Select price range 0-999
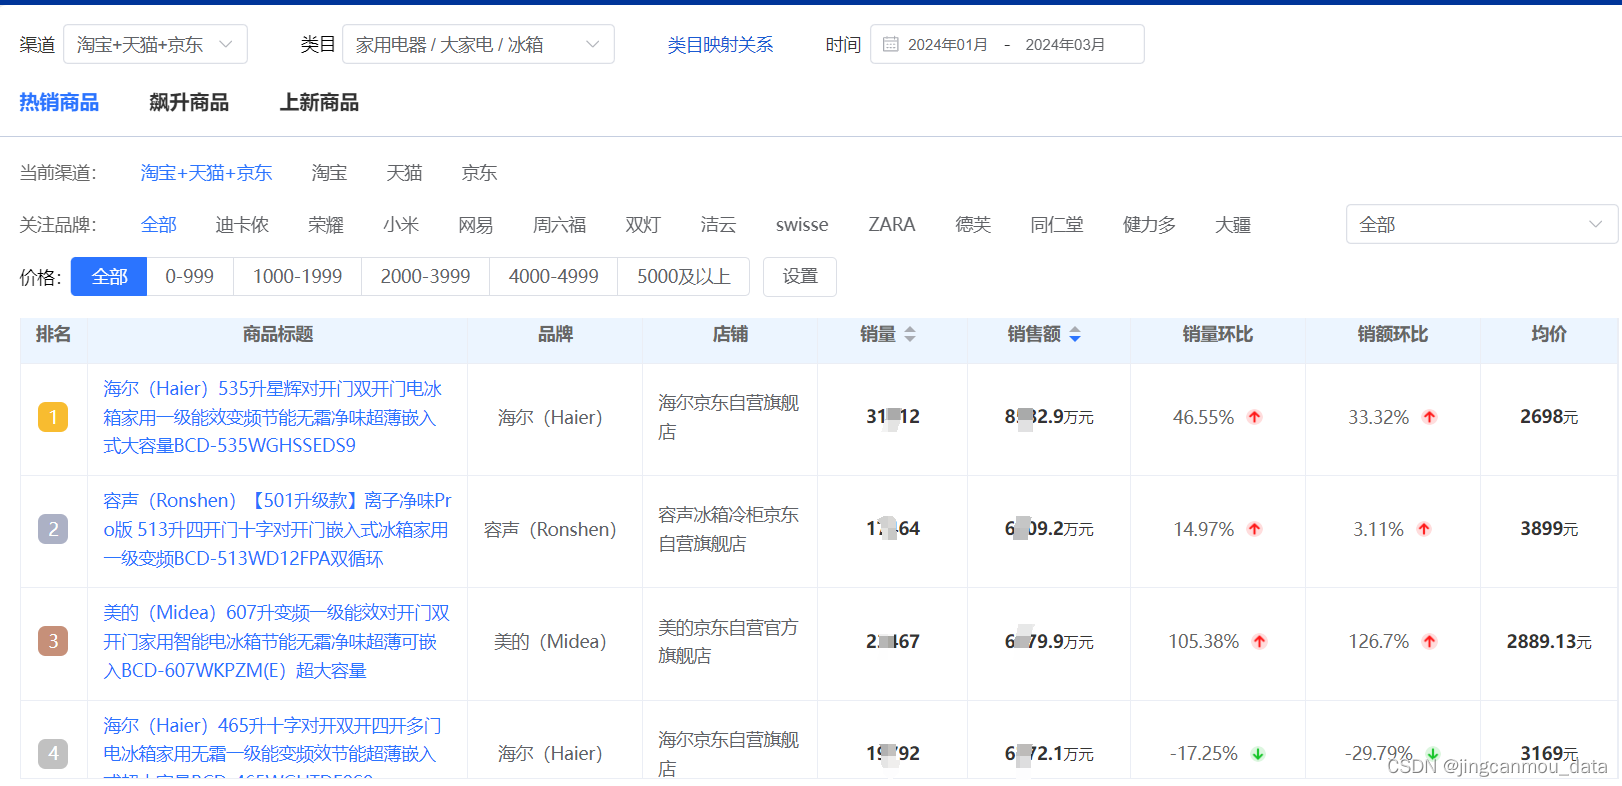 190,277
